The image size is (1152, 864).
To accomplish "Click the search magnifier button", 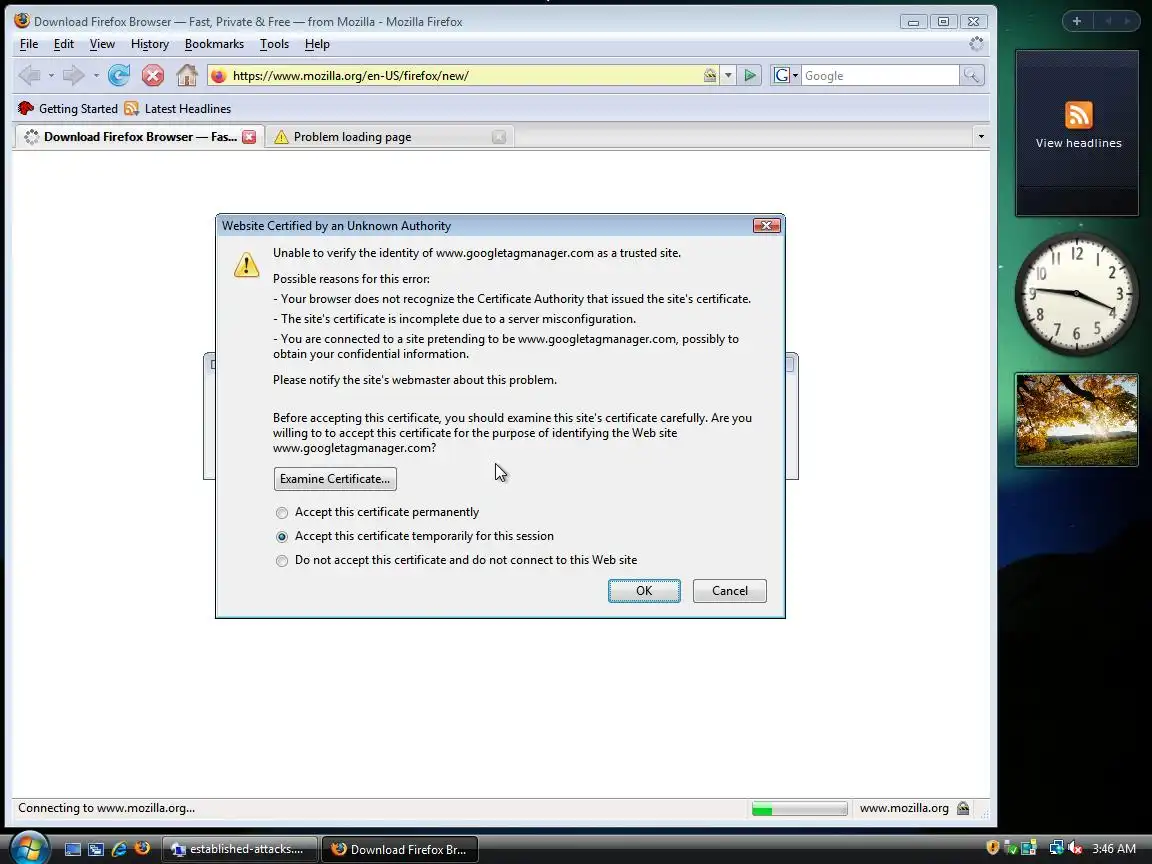I will point(971,75).
